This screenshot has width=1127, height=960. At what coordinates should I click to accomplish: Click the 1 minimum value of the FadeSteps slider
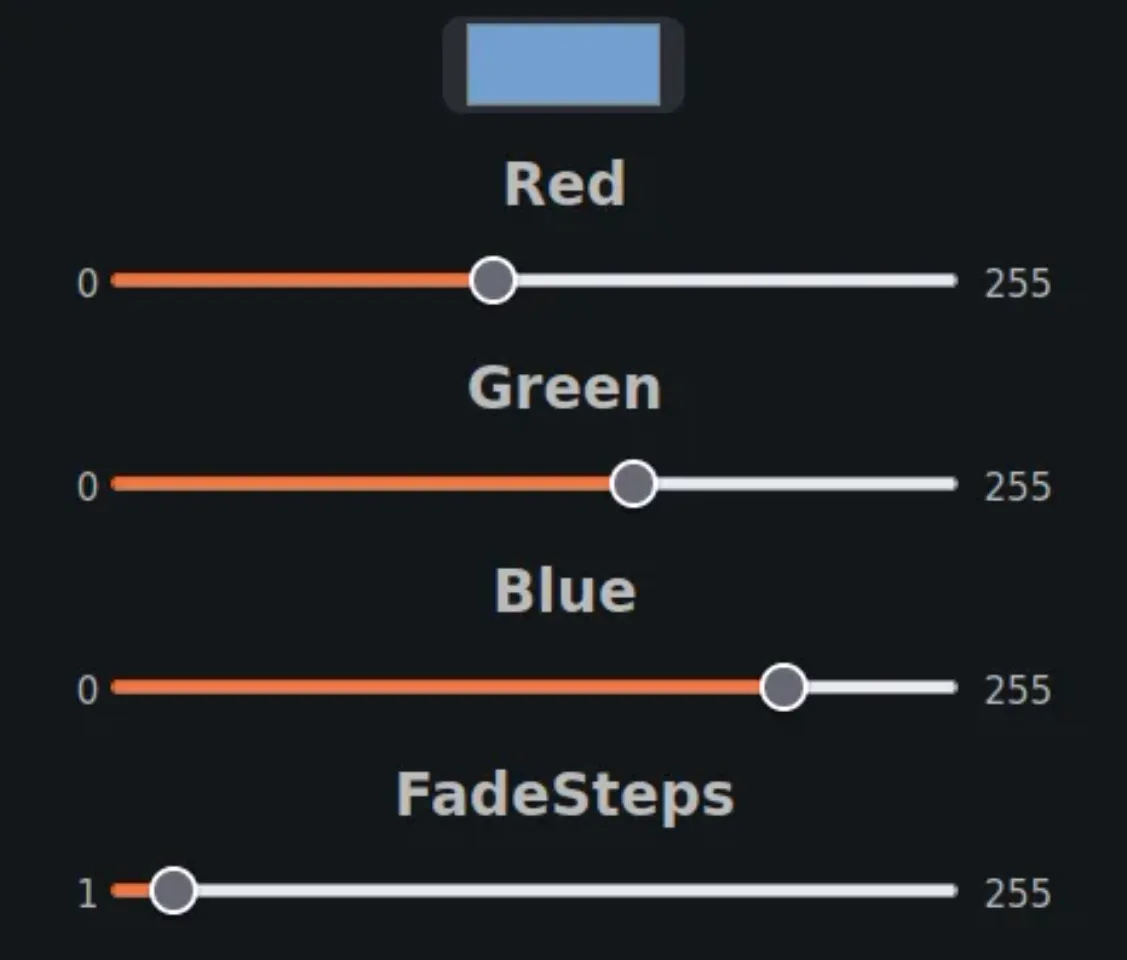point(88,894)
